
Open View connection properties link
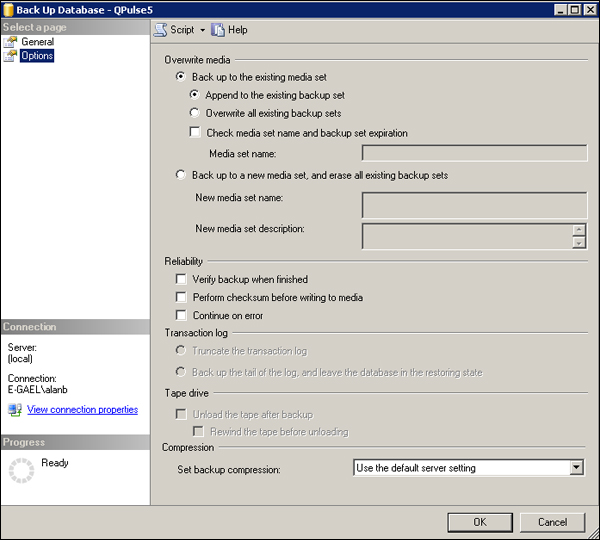82,409
